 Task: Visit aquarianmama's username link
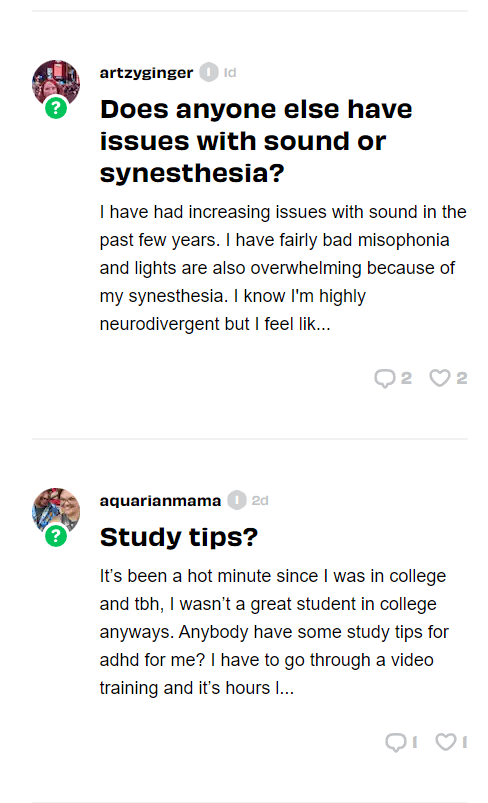point(160,500)
